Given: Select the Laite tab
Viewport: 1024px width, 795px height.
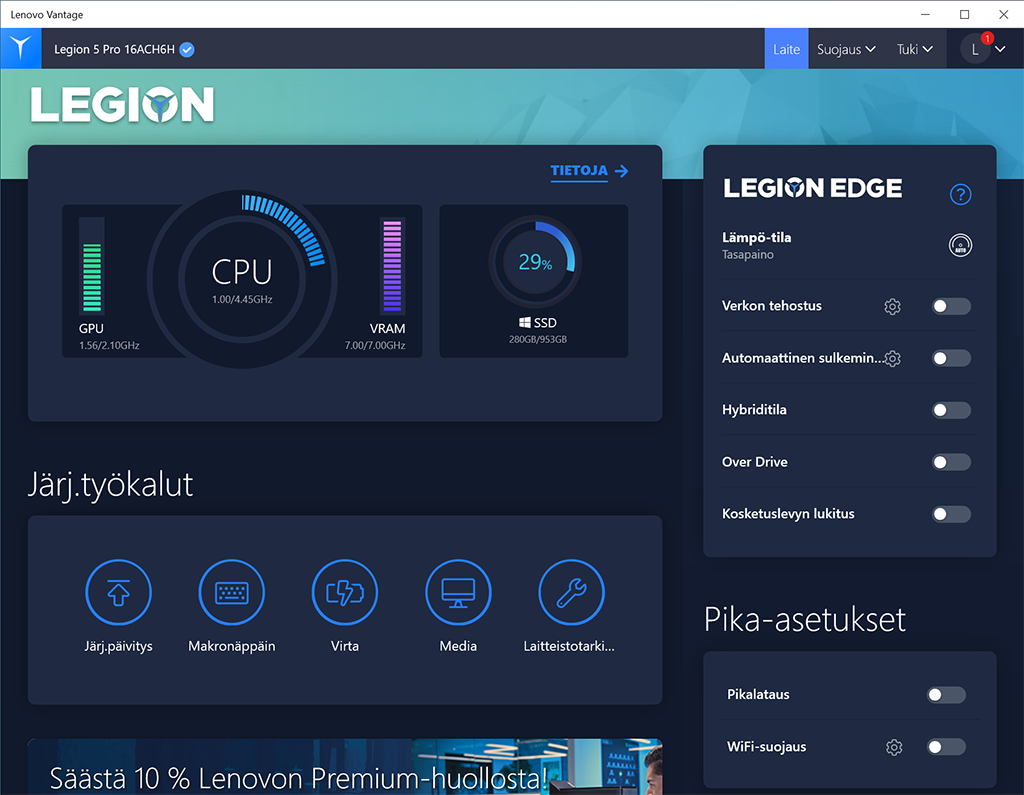Looking at the screenshot, I should click(786, 49).
